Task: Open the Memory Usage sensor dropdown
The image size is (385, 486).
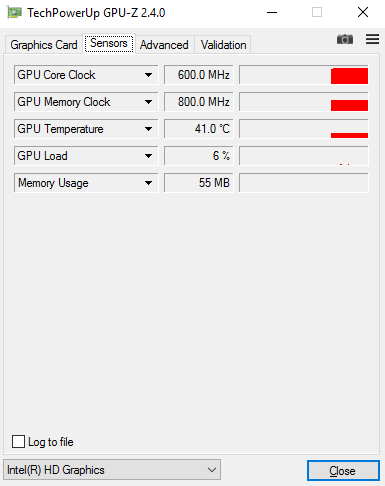Action: tap(86, 183)
